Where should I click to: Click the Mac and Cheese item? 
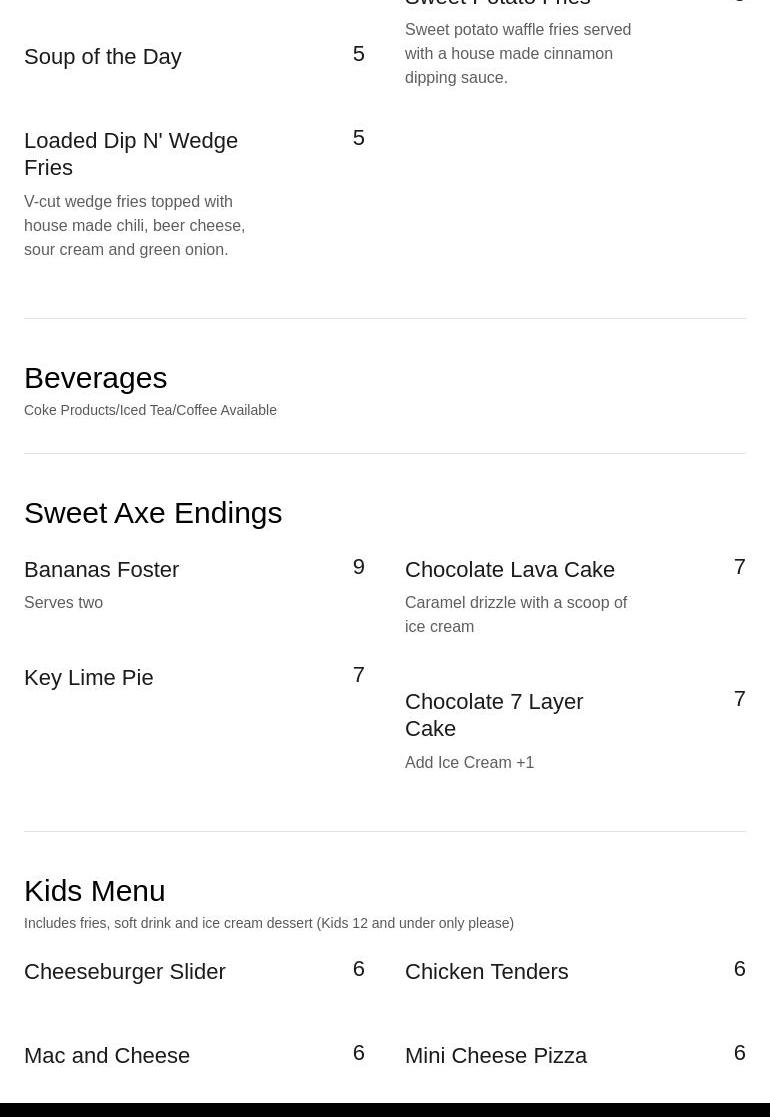pos(107,1056)
